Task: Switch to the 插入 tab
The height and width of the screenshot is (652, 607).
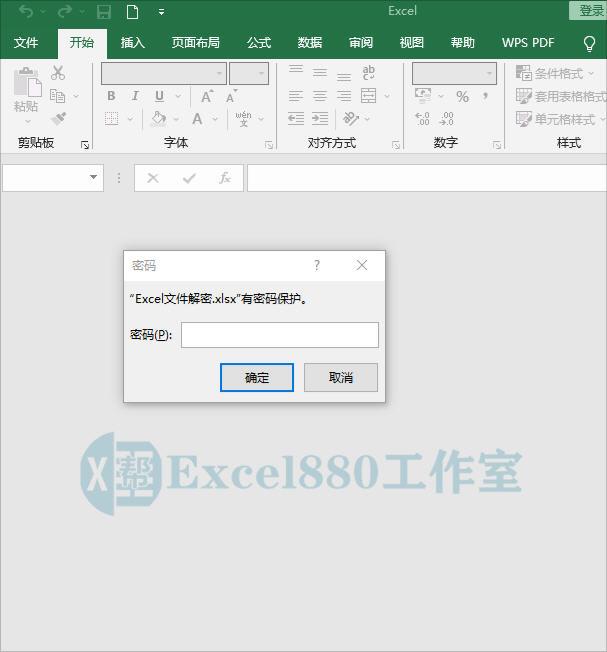Action: click(x=133, y=42)
